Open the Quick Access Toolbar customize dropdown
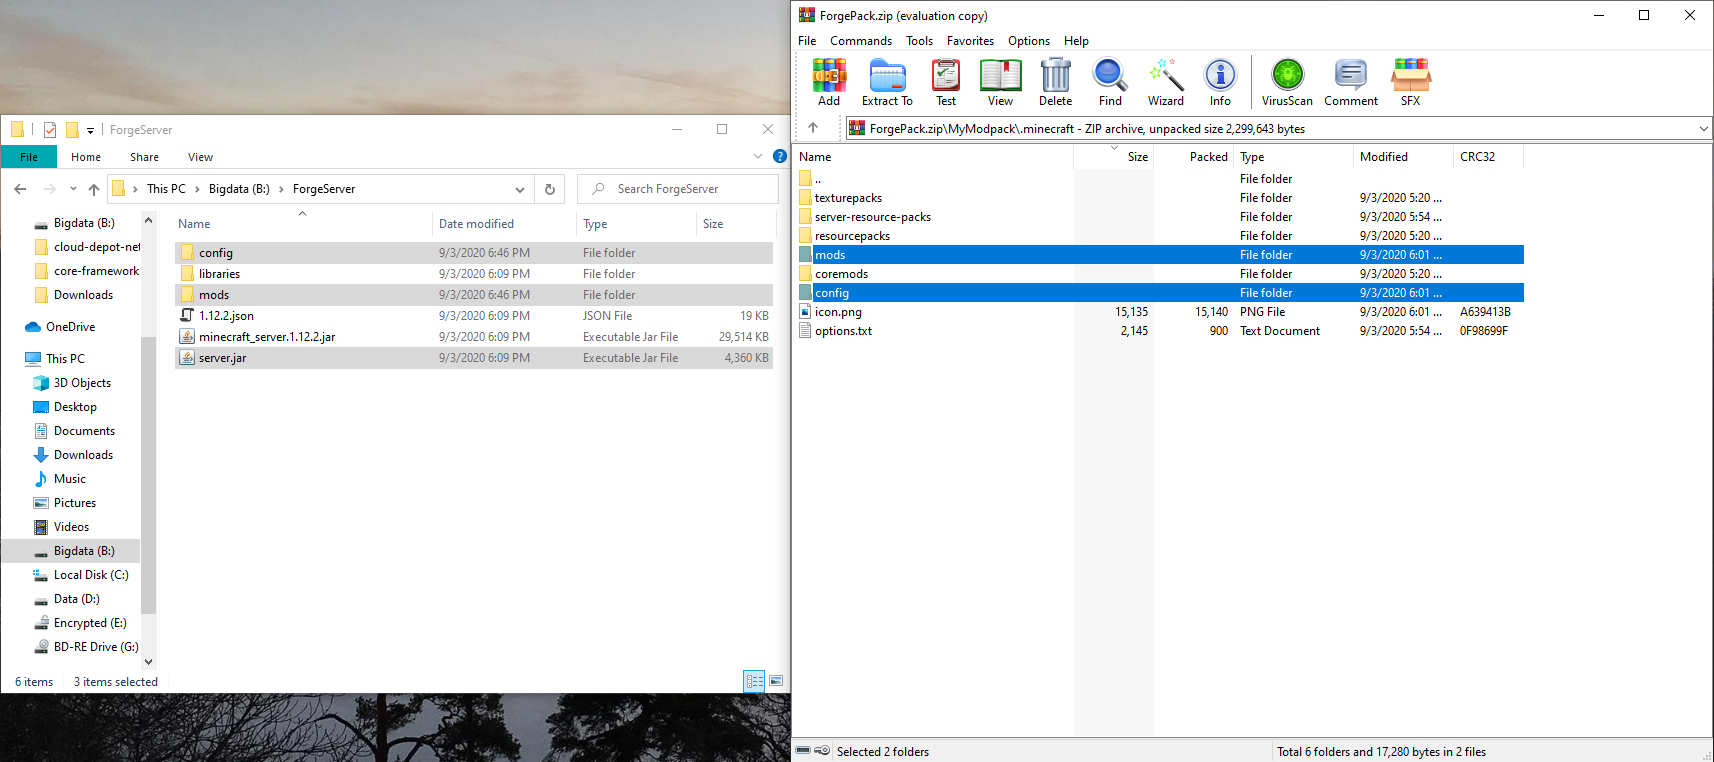This screenshot has height=762, width=1714. point(90,130)
